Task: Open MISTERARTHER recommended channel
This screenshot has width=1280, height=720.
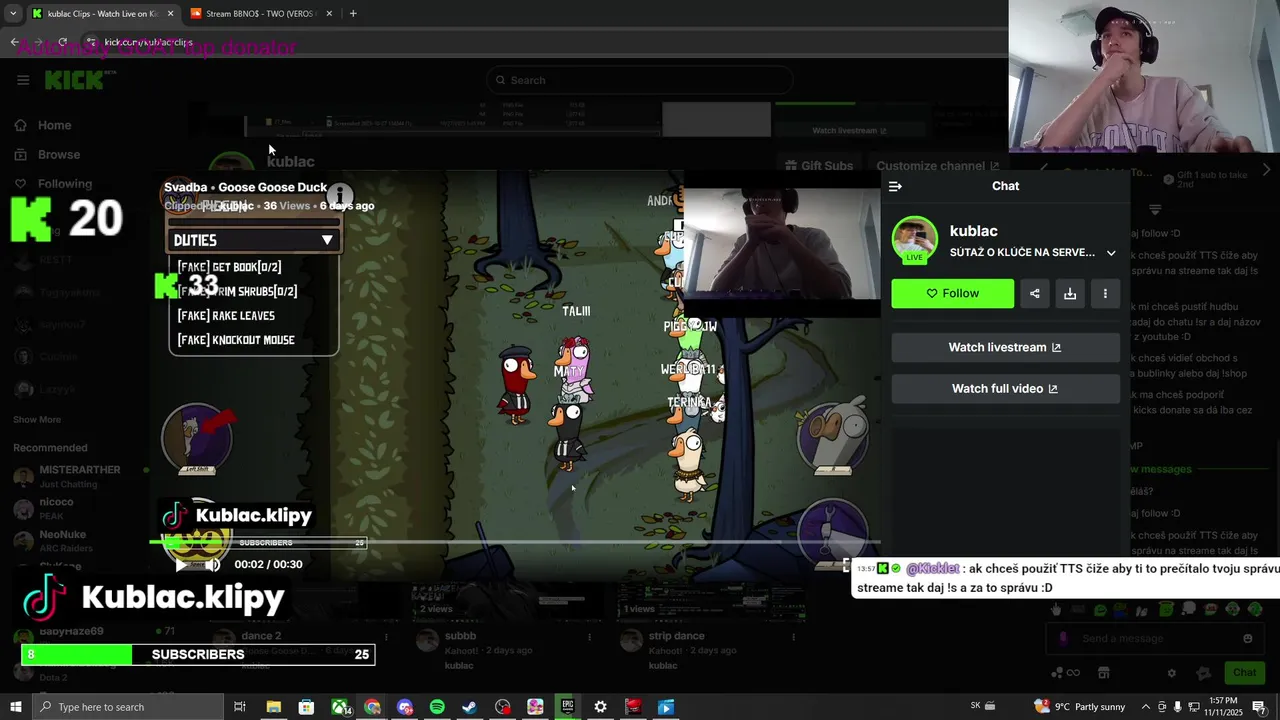Action: tap(80, 476)
